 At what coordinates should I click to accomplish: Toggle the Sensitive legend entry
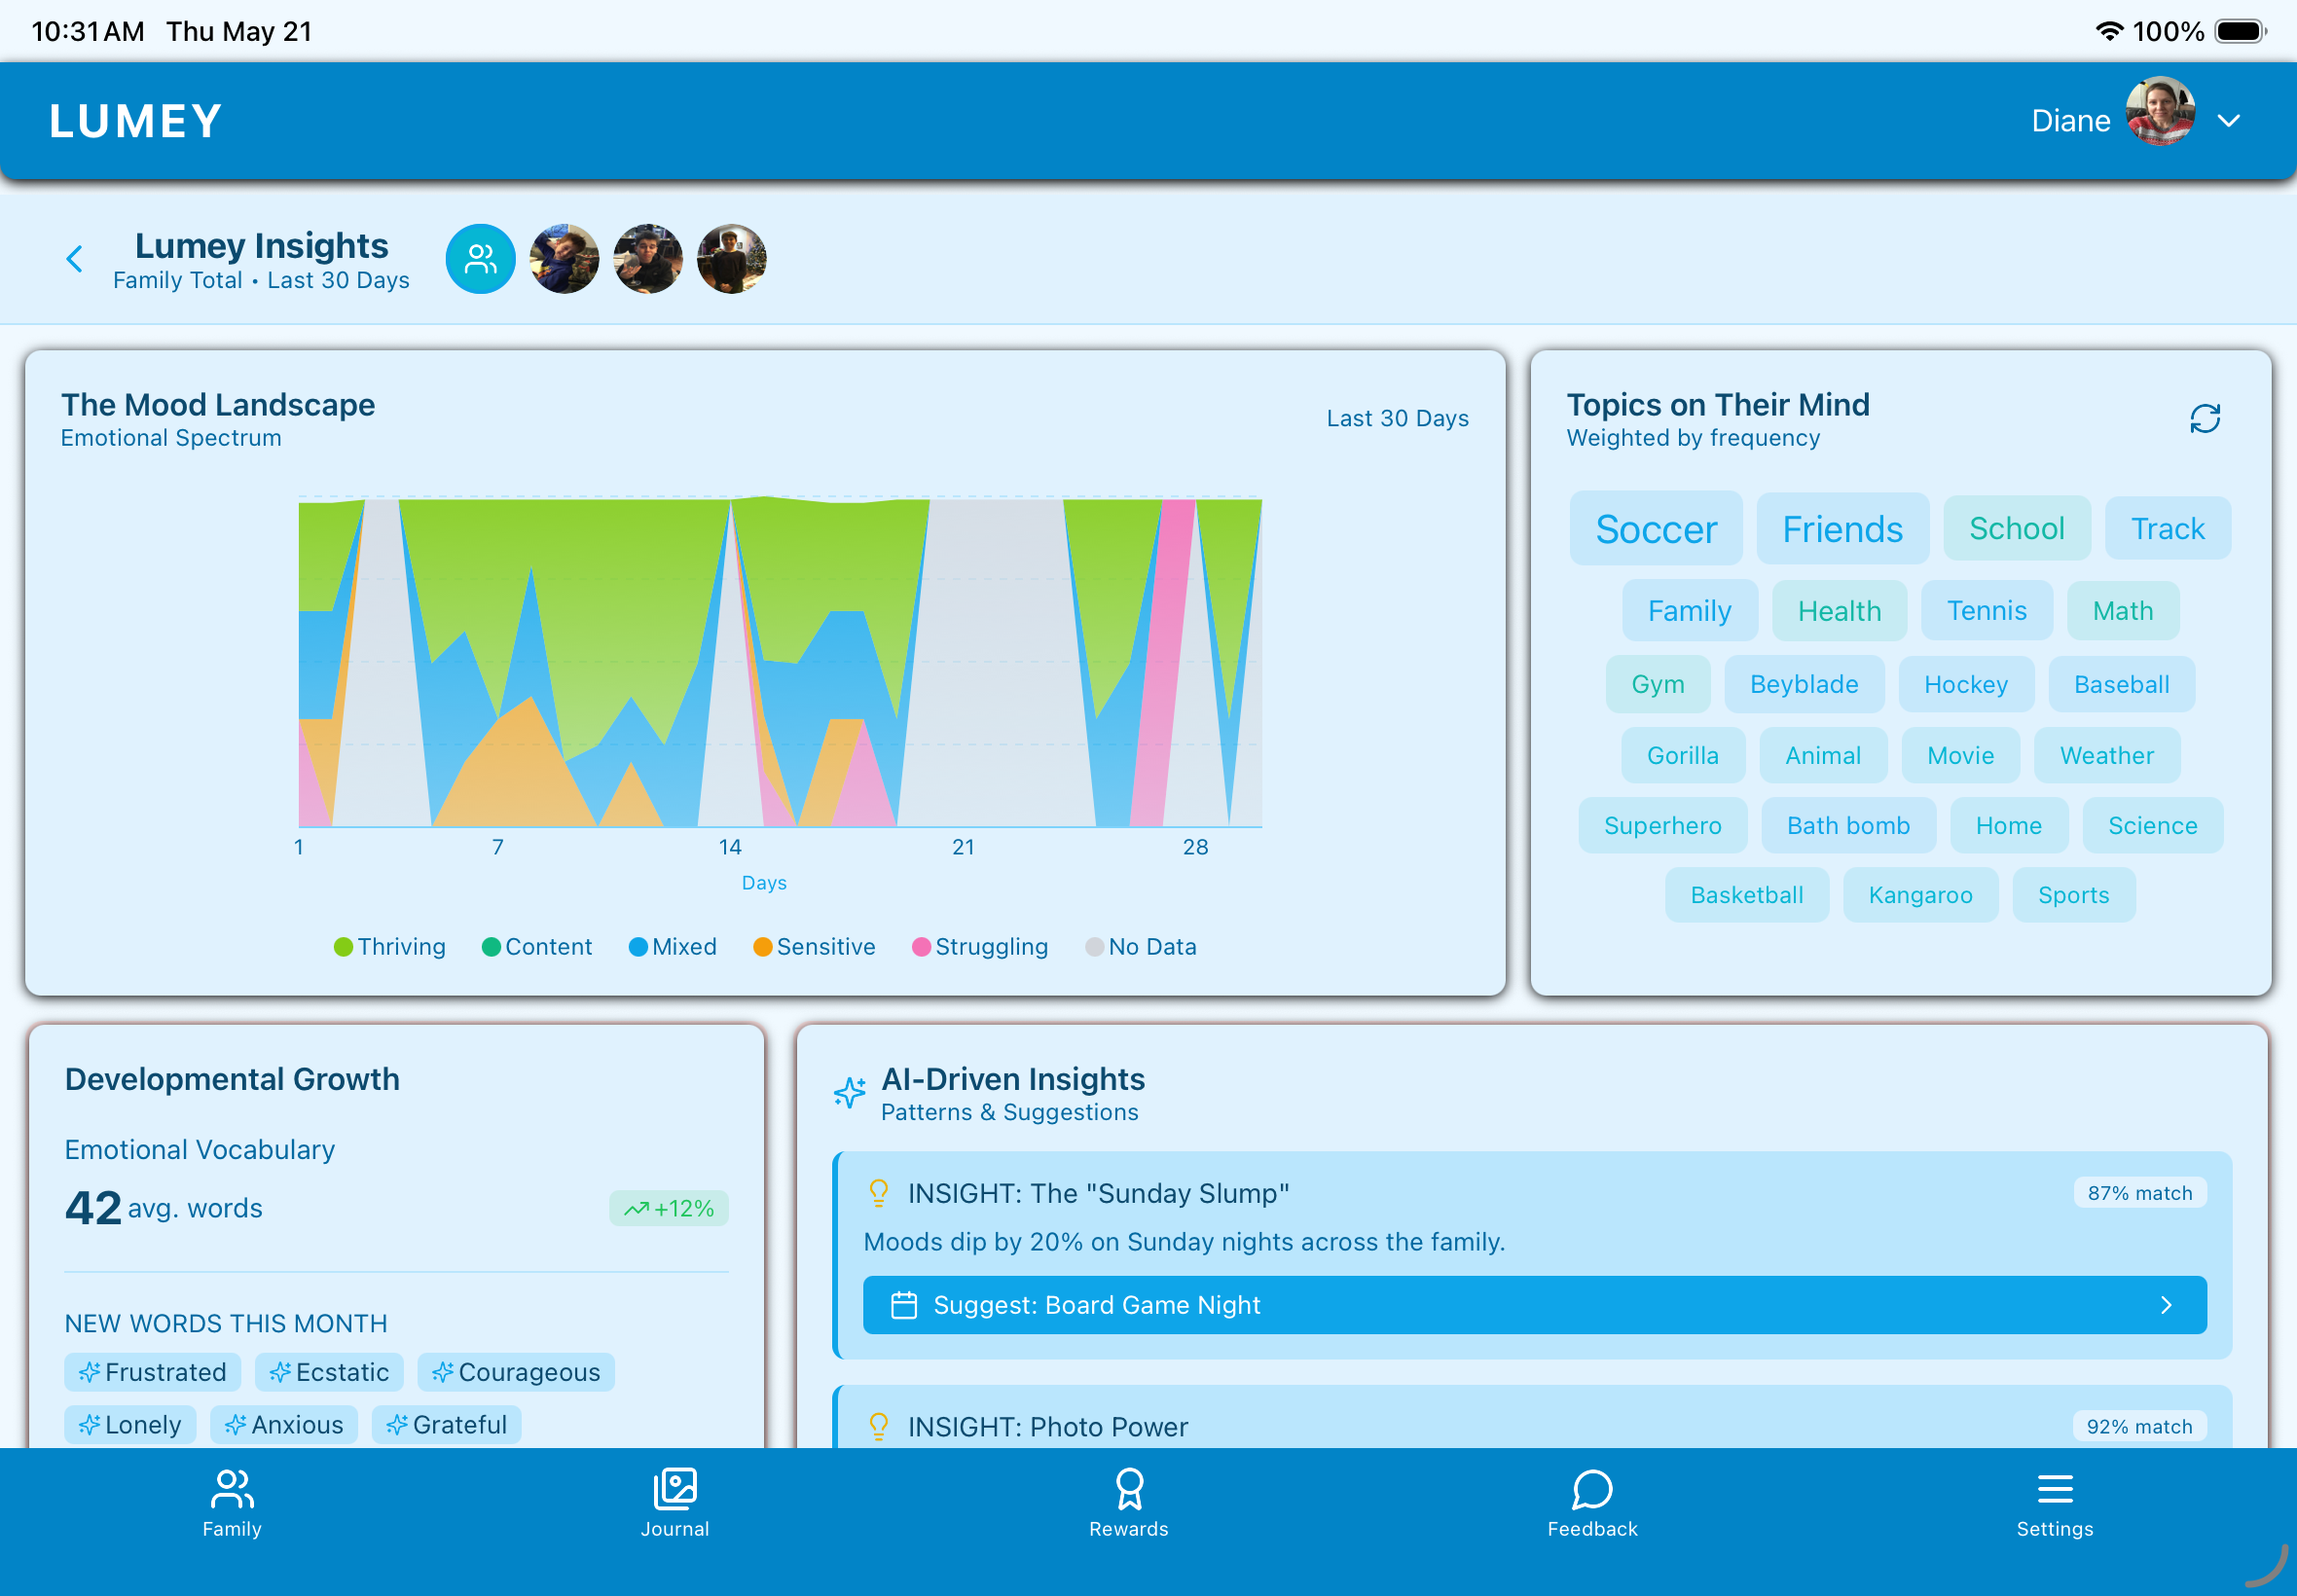tap(814, 947)
